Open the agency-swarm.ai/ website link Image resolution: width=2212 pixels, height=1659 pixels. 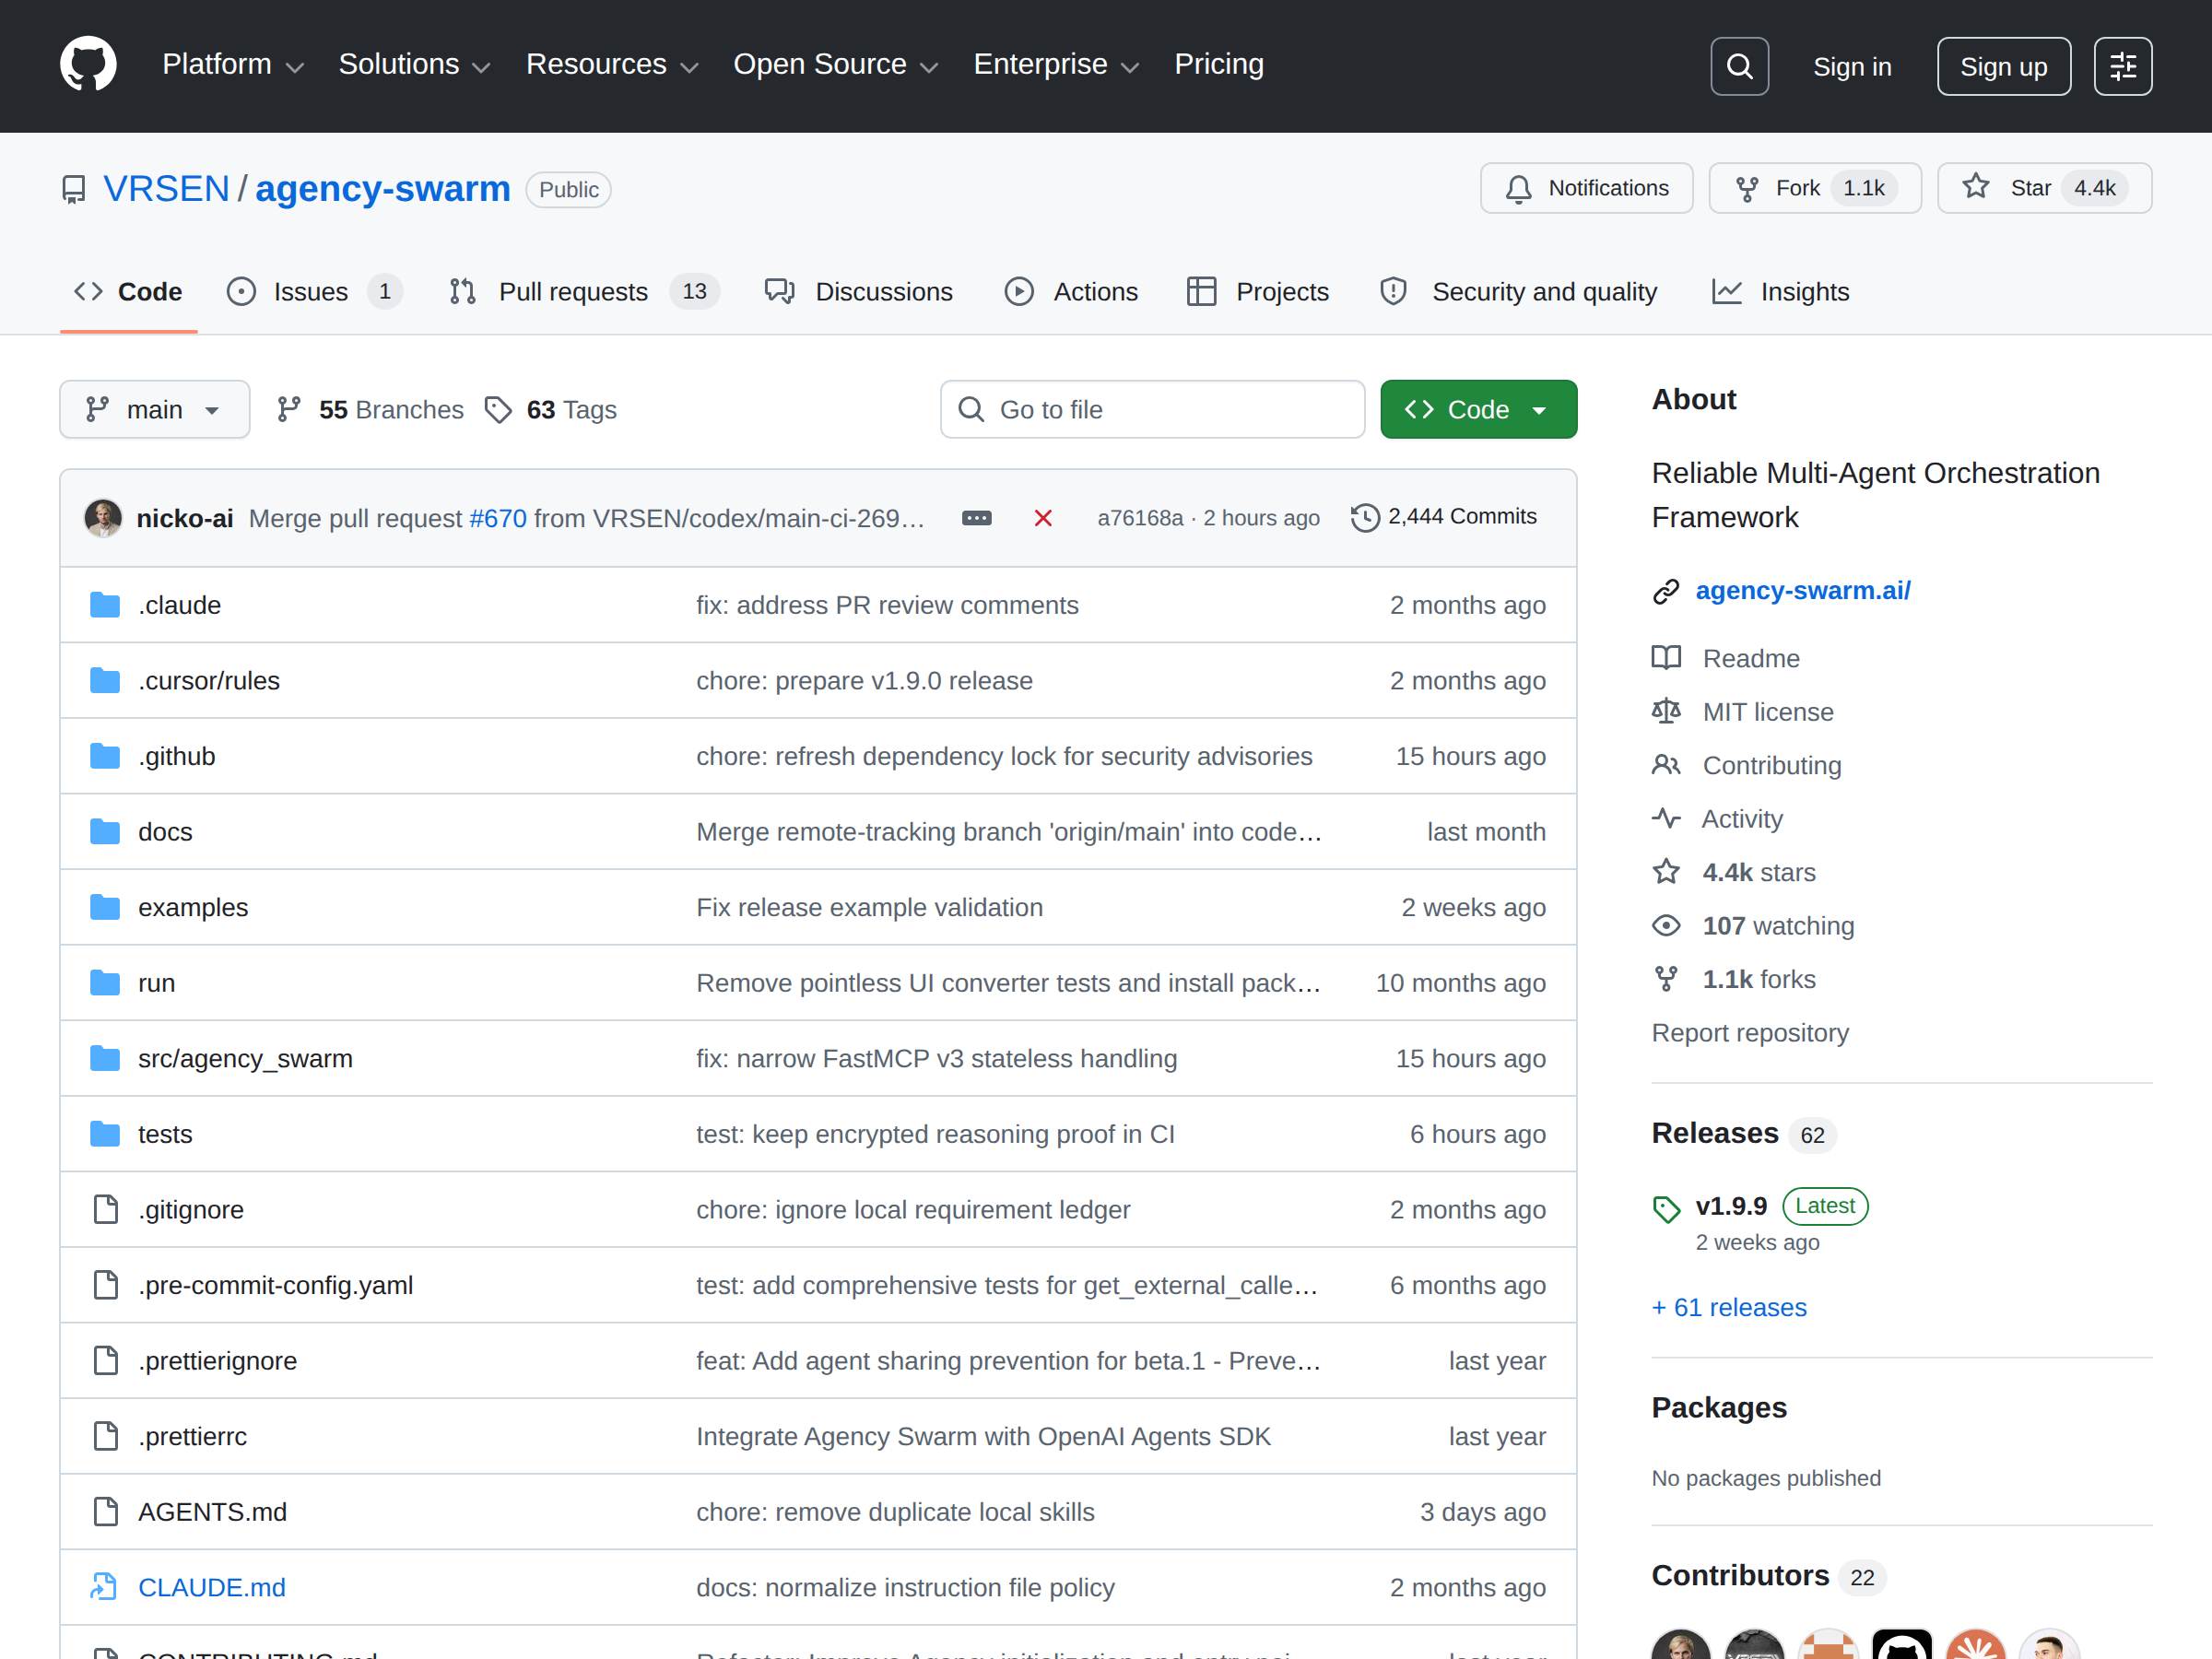[x=1803, y=590]
